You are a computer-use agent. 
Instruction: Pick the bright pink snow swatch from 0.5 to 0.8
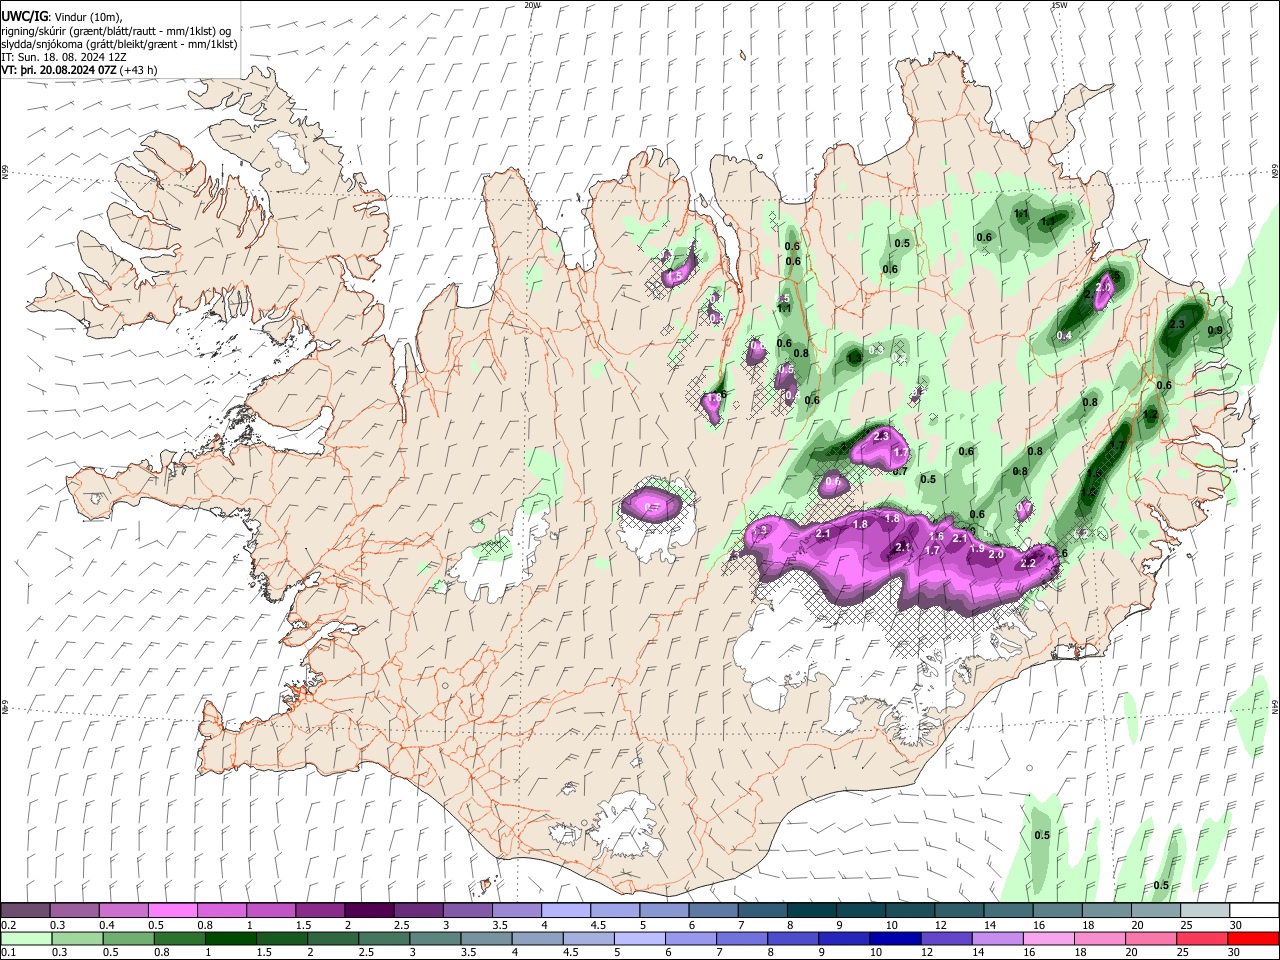172,911
